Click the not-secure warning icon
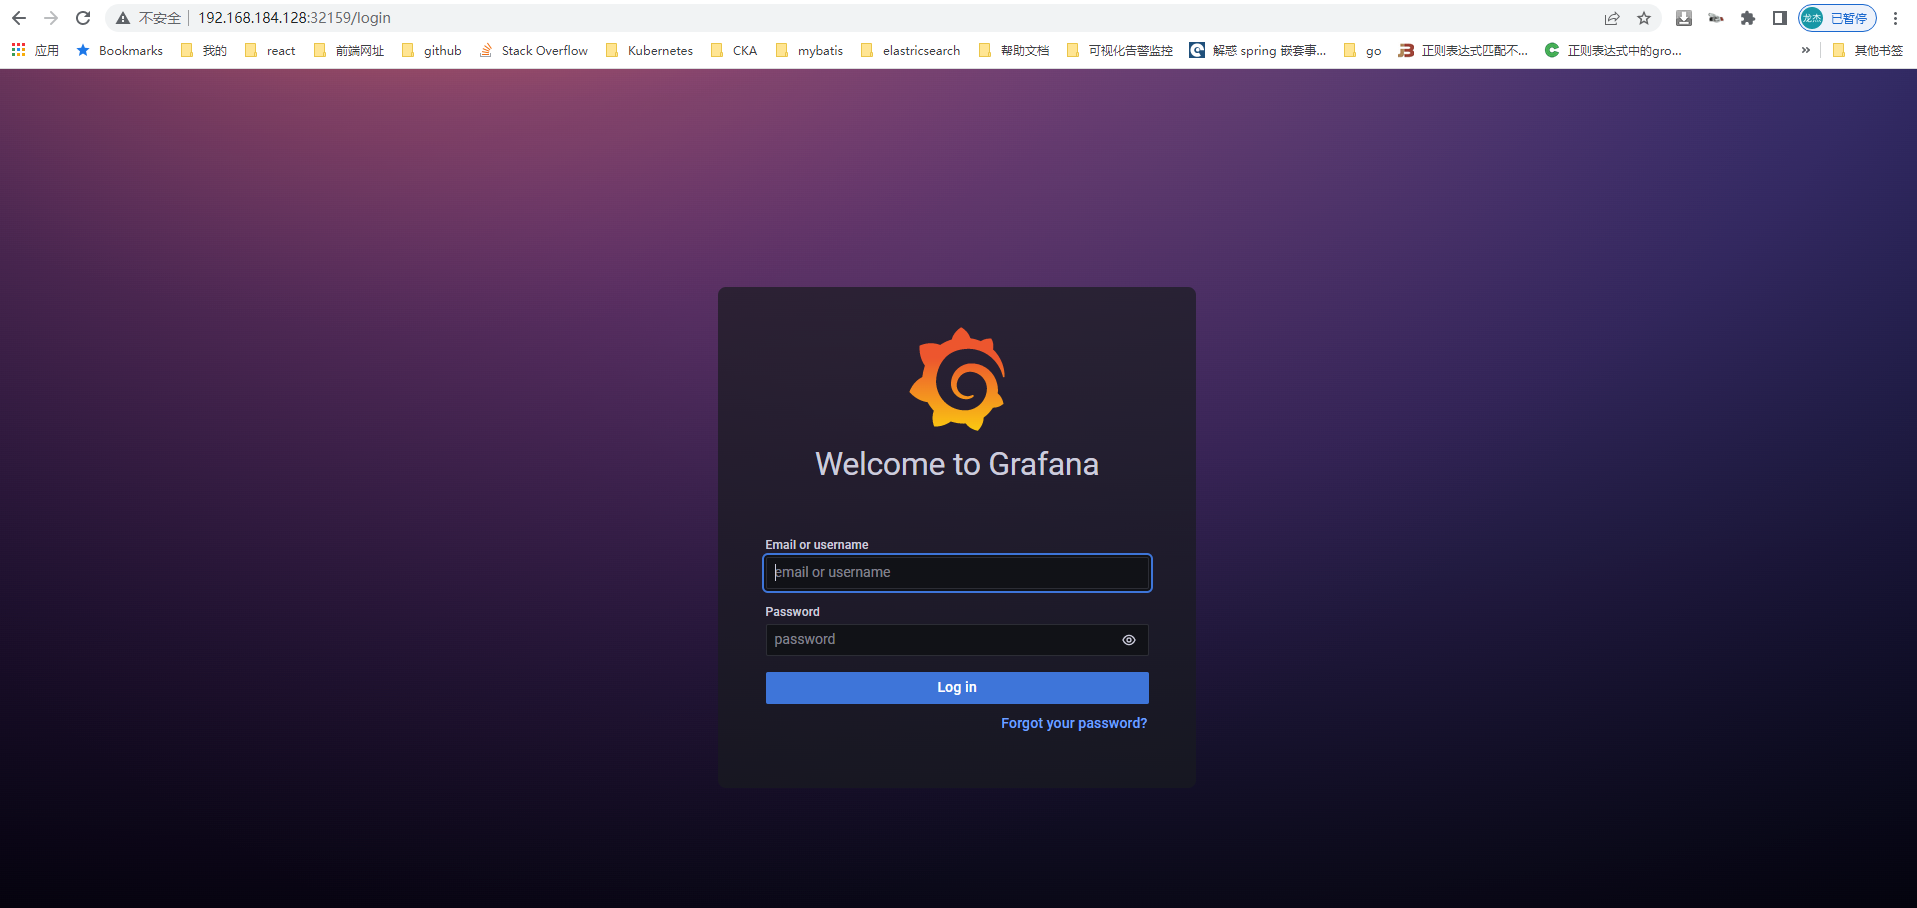This screenshot has width=1917, height=908. click(x=123, y=18)
